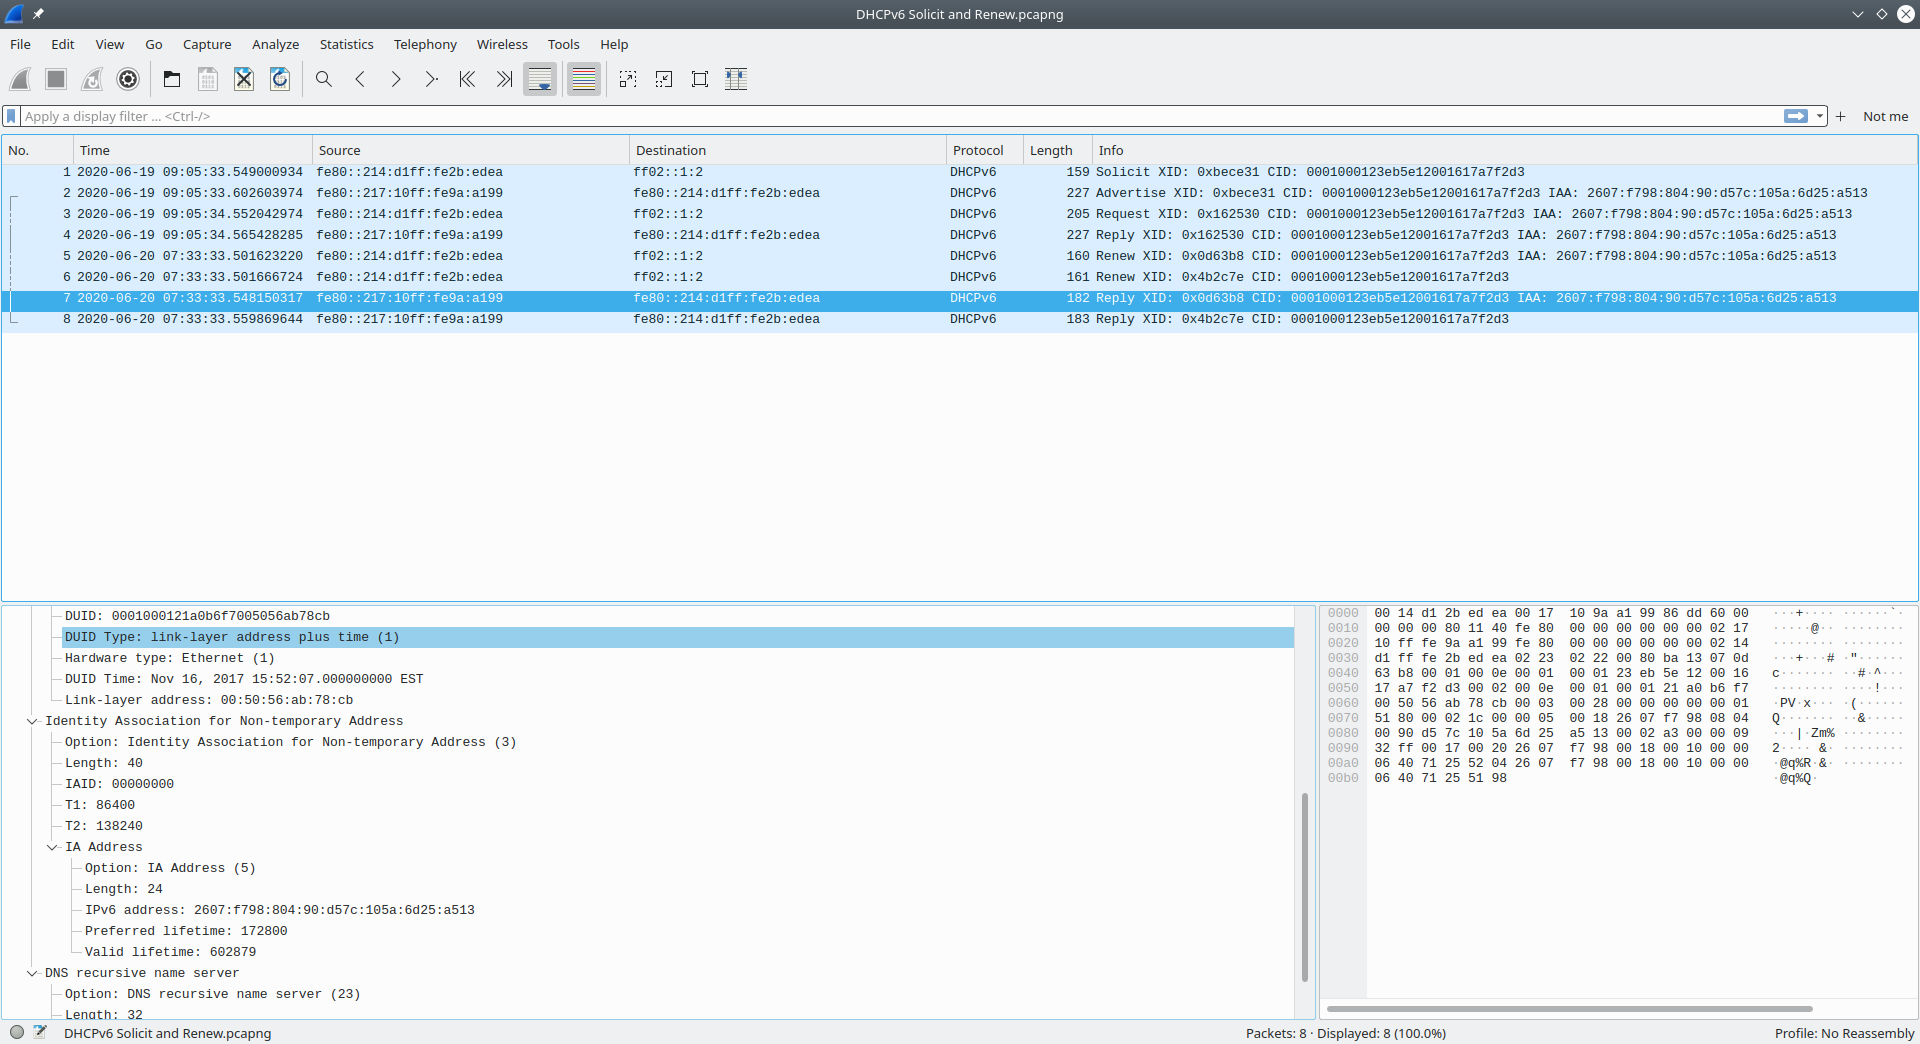1920x1044 pixels.
Task: Open the View menu
Action: click(x=109, y=44)
